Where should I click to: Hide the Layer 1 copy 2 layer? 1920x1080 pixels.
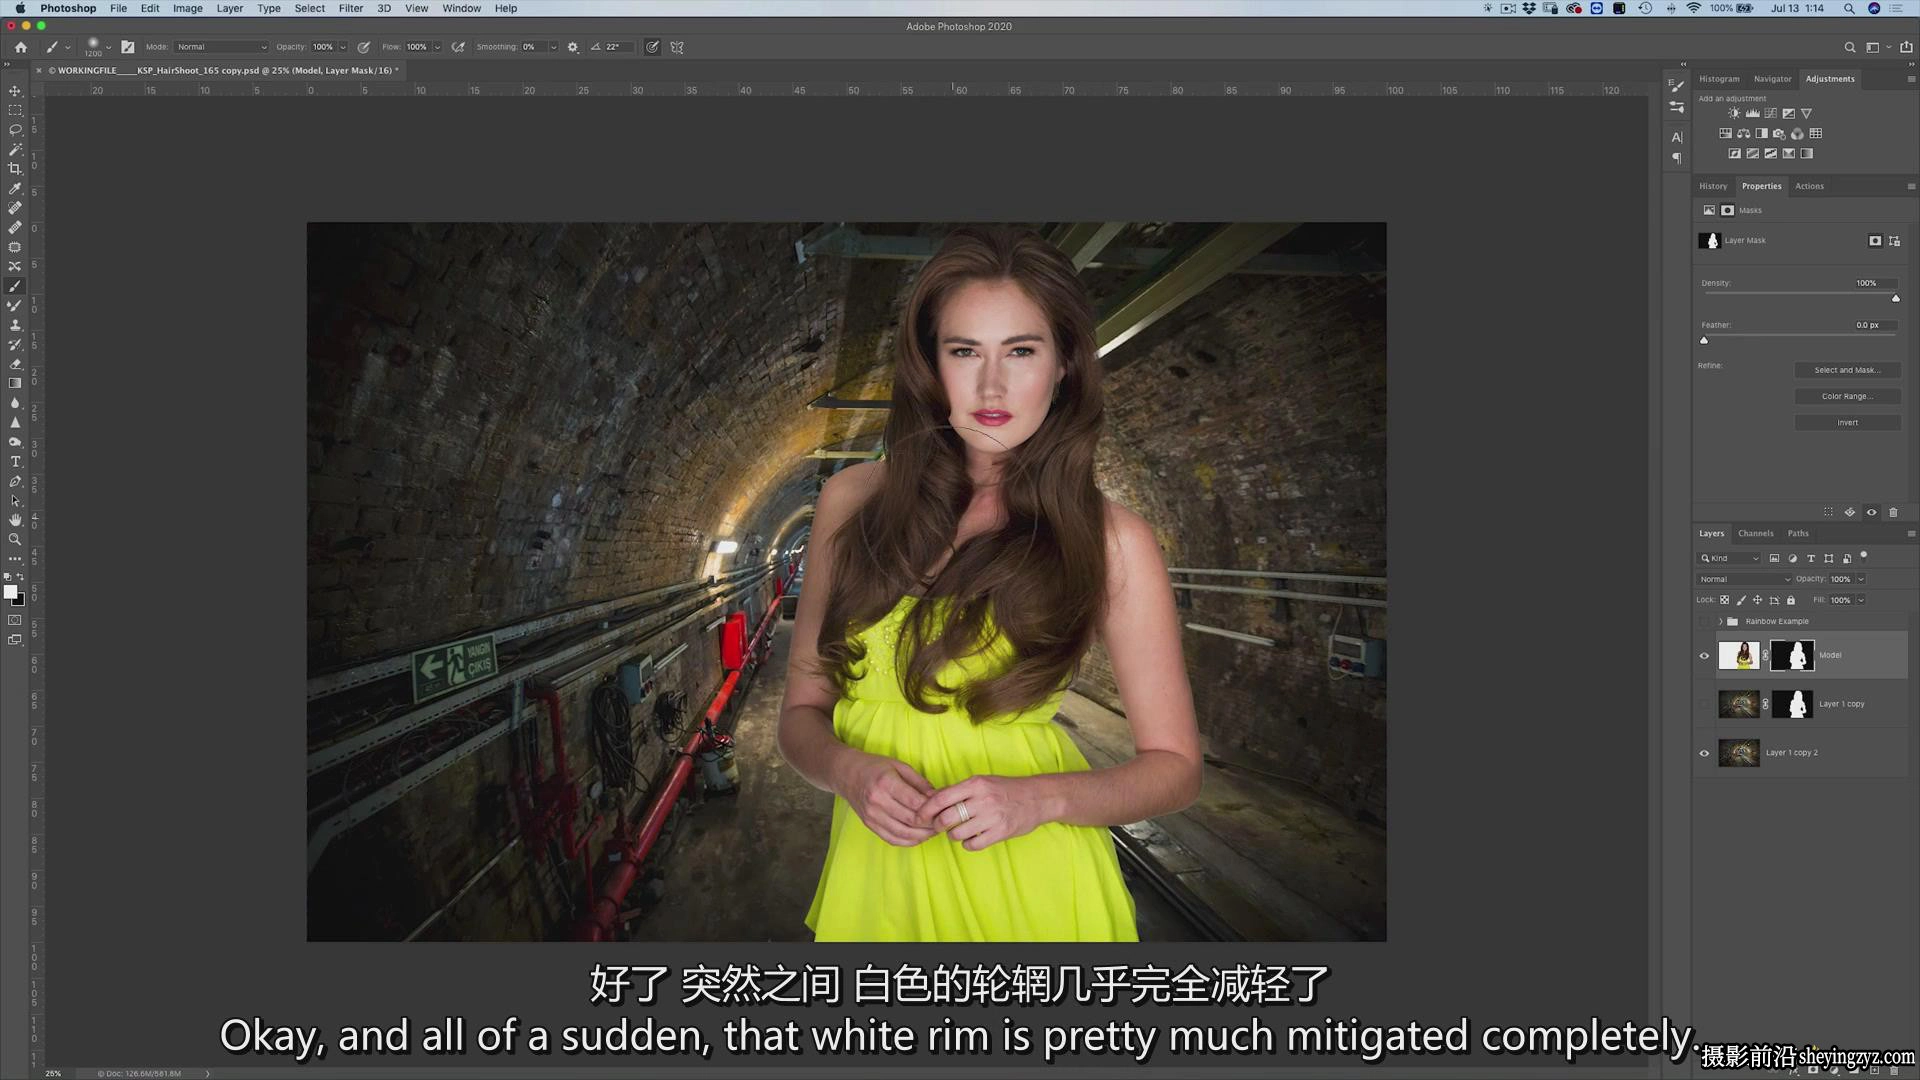pyautogui.click(x=1705, y=753)
